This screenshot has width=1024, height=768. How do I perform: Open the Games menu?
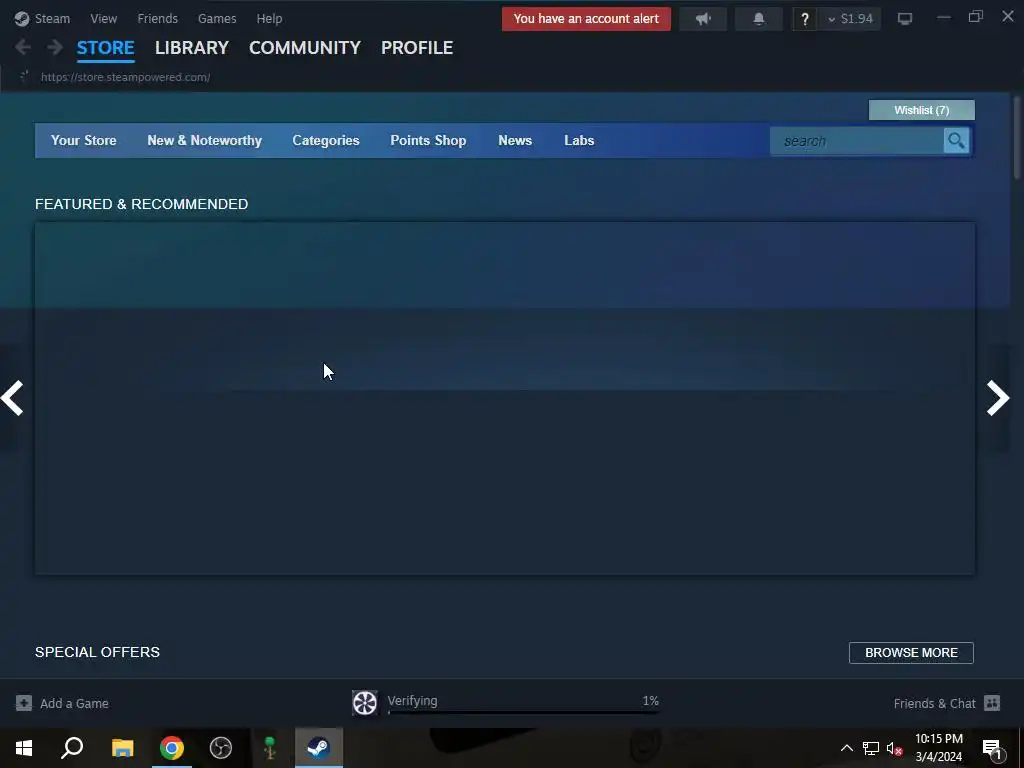pyautogui.click(x=217, y=19)
